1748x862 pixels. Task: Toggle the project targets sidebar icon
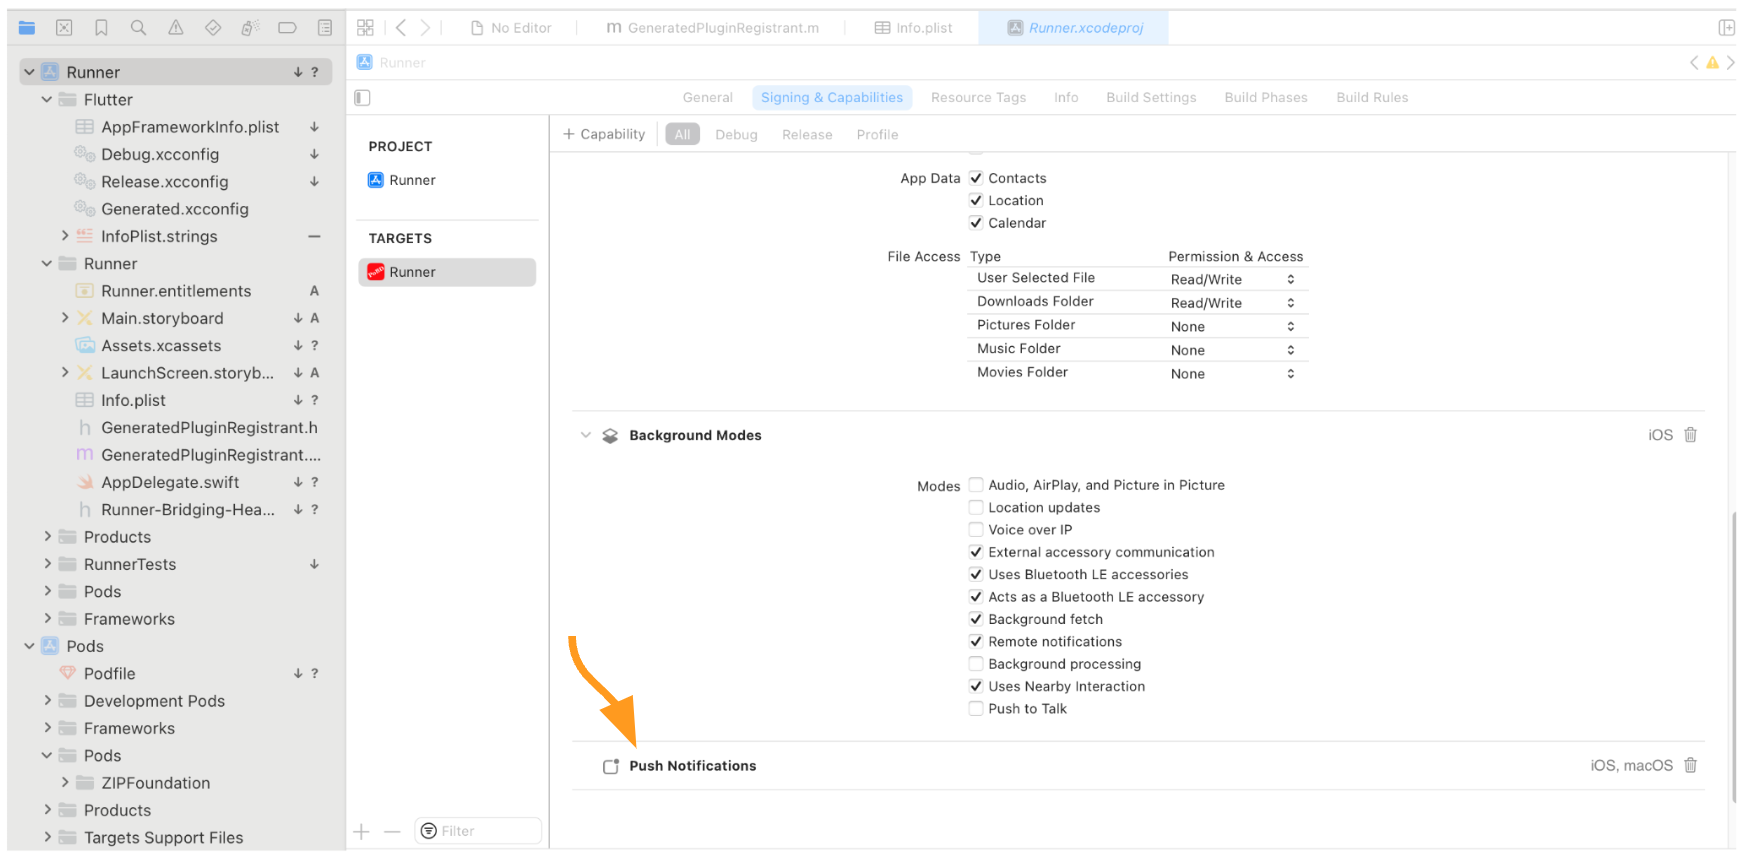(x=362, y=97)
